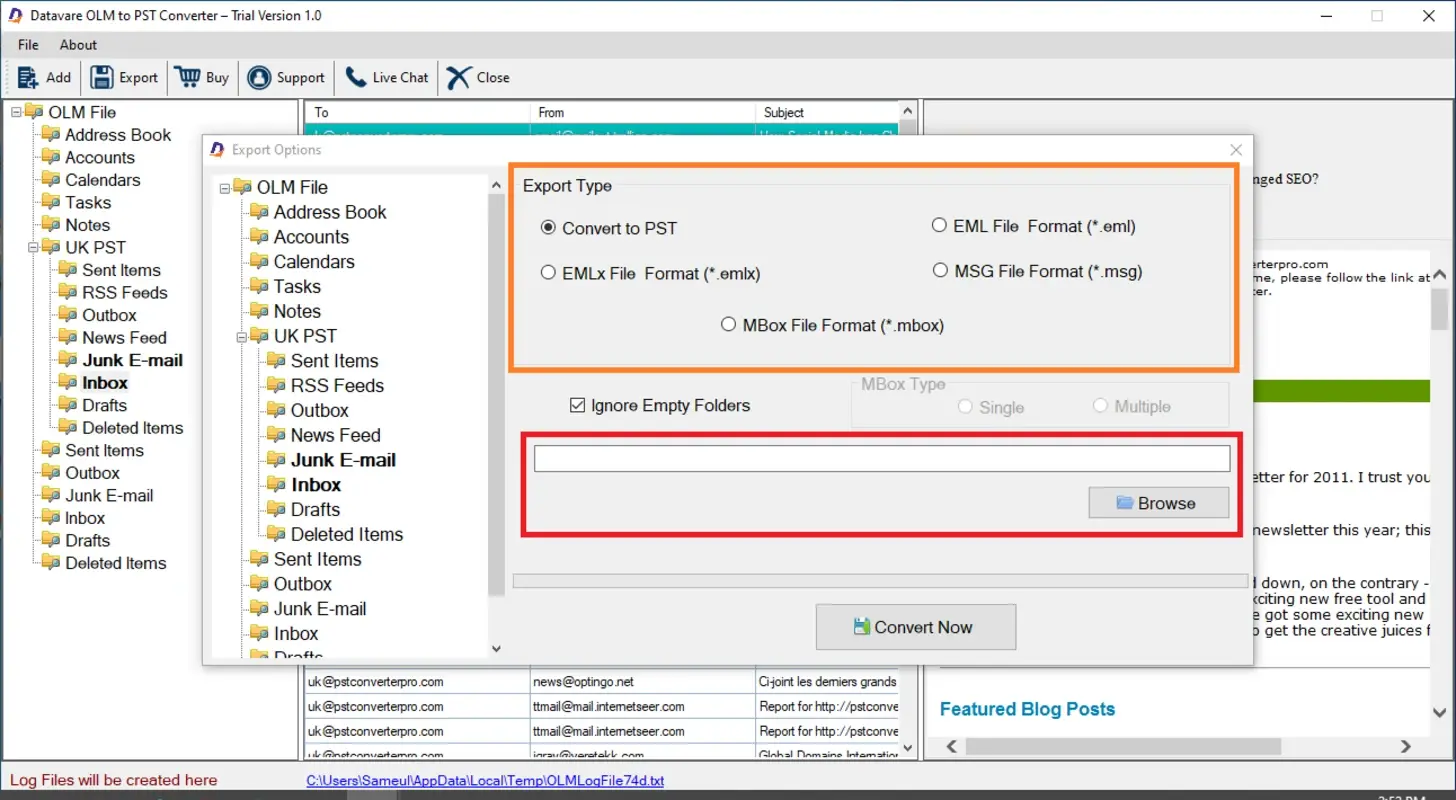
Task: Click the Datavare logo icon on Export Options
Action: [214, 149]
